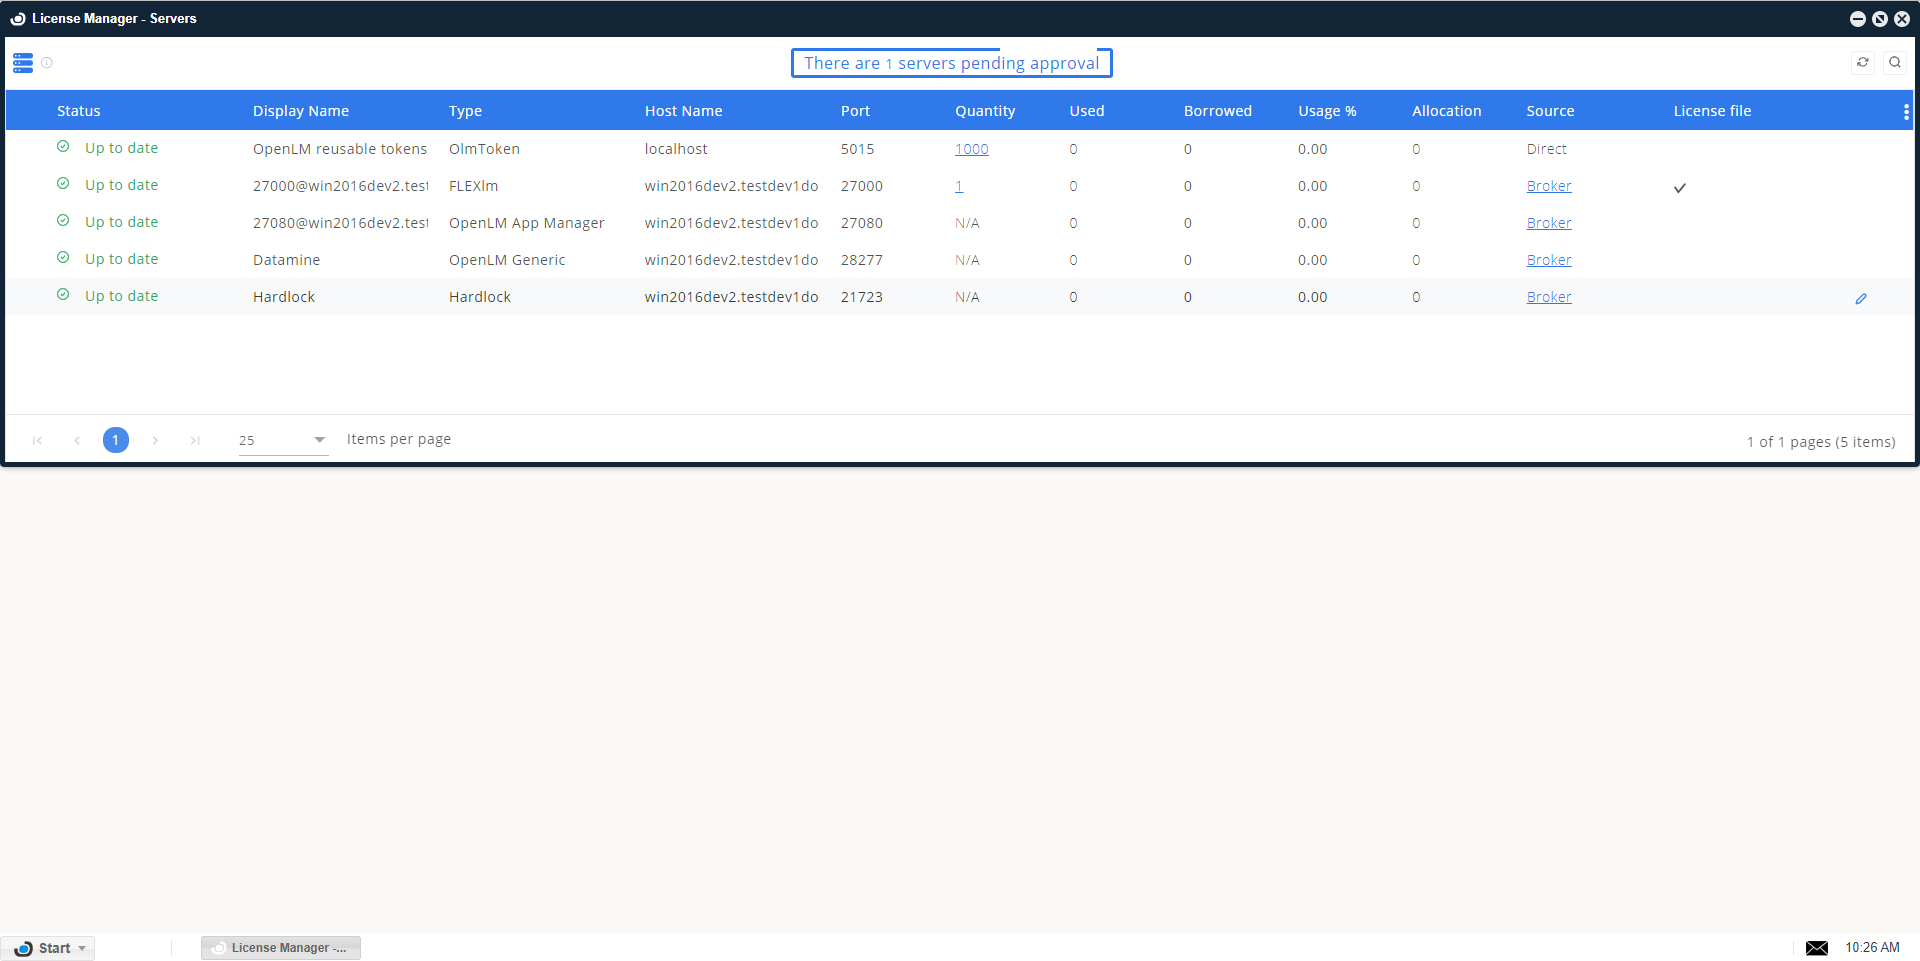Click the License file checkmark for FLEXlm

(1680, 188)
